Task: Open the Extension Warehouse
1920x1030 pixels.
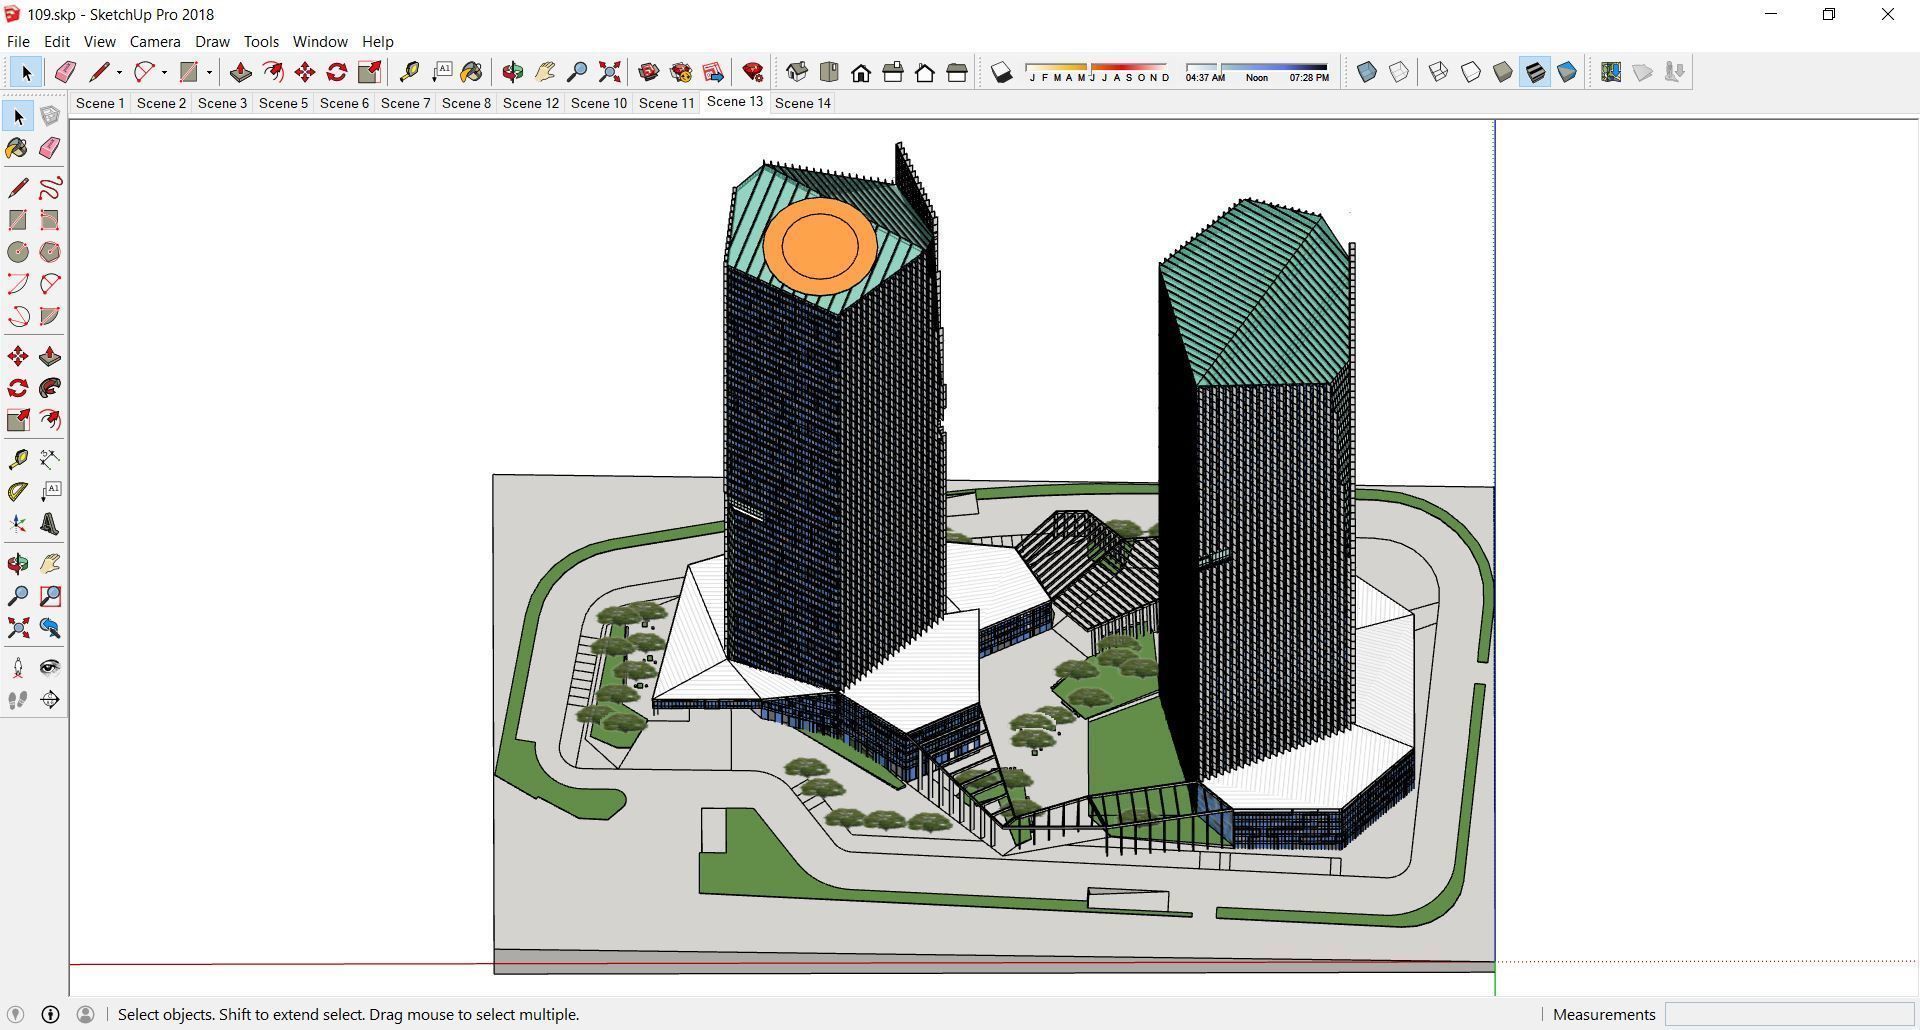Action: point(681,72)
